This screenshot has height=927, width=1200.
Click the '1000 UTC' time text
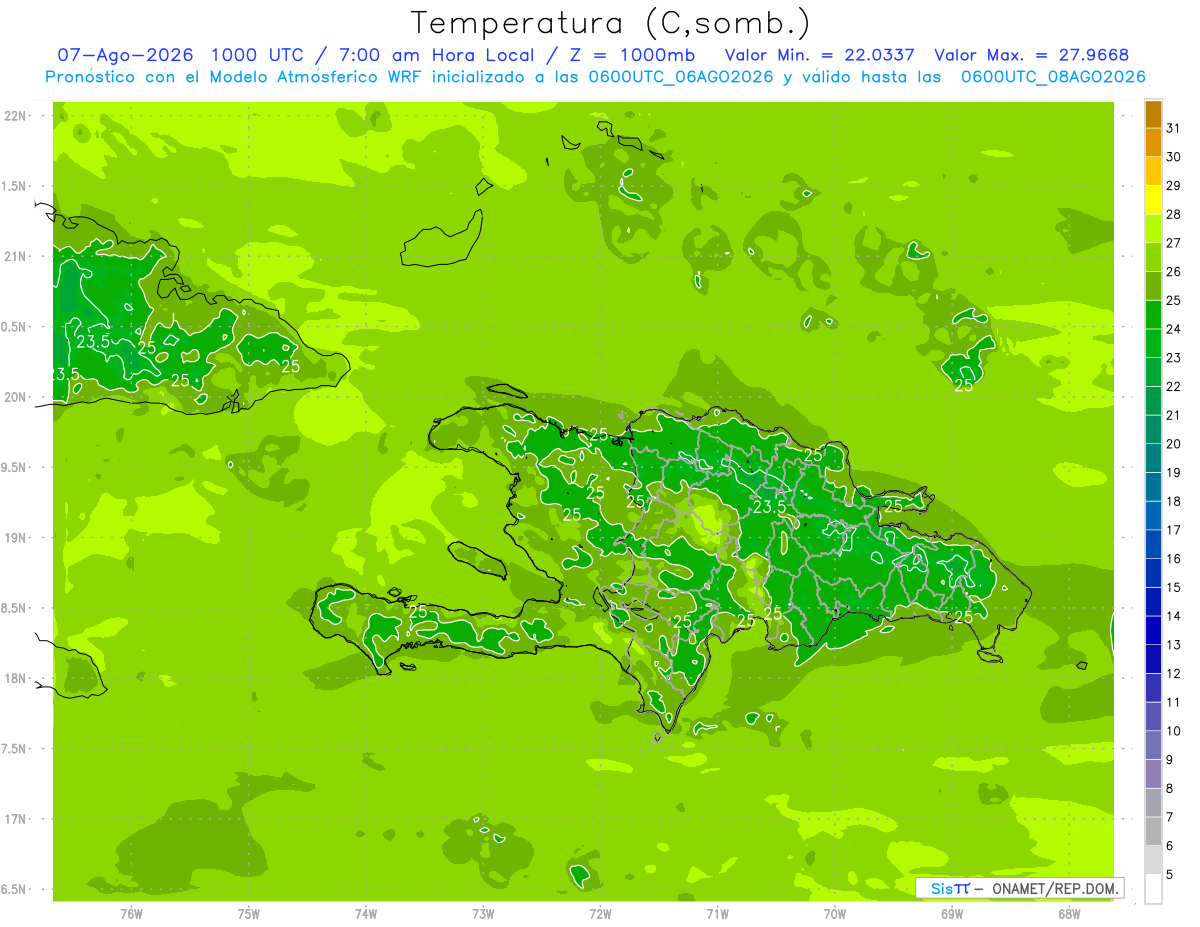[258, 55]
